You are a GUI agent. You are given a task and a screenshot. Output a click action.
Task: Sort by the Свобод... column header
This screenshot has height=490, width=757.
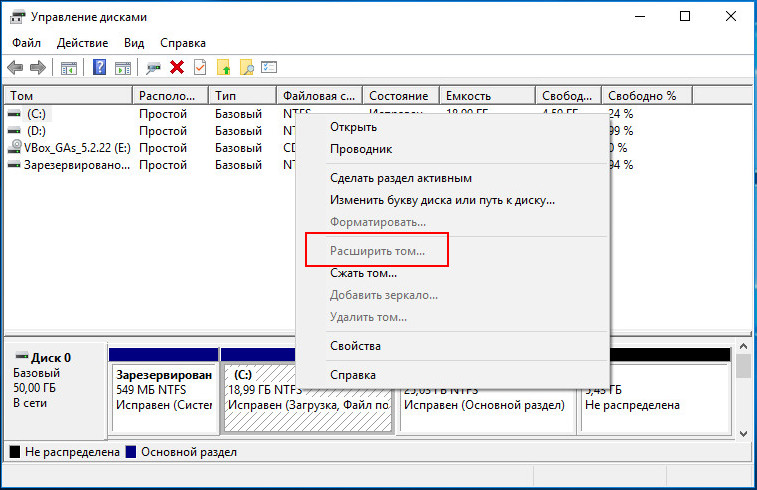coord(568,96)
